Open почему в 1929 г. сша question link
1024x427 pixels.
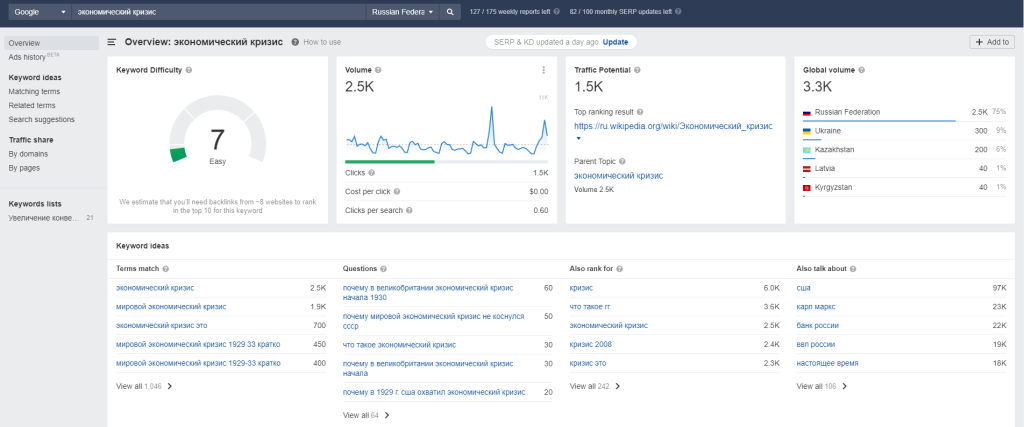click(434, 392)
